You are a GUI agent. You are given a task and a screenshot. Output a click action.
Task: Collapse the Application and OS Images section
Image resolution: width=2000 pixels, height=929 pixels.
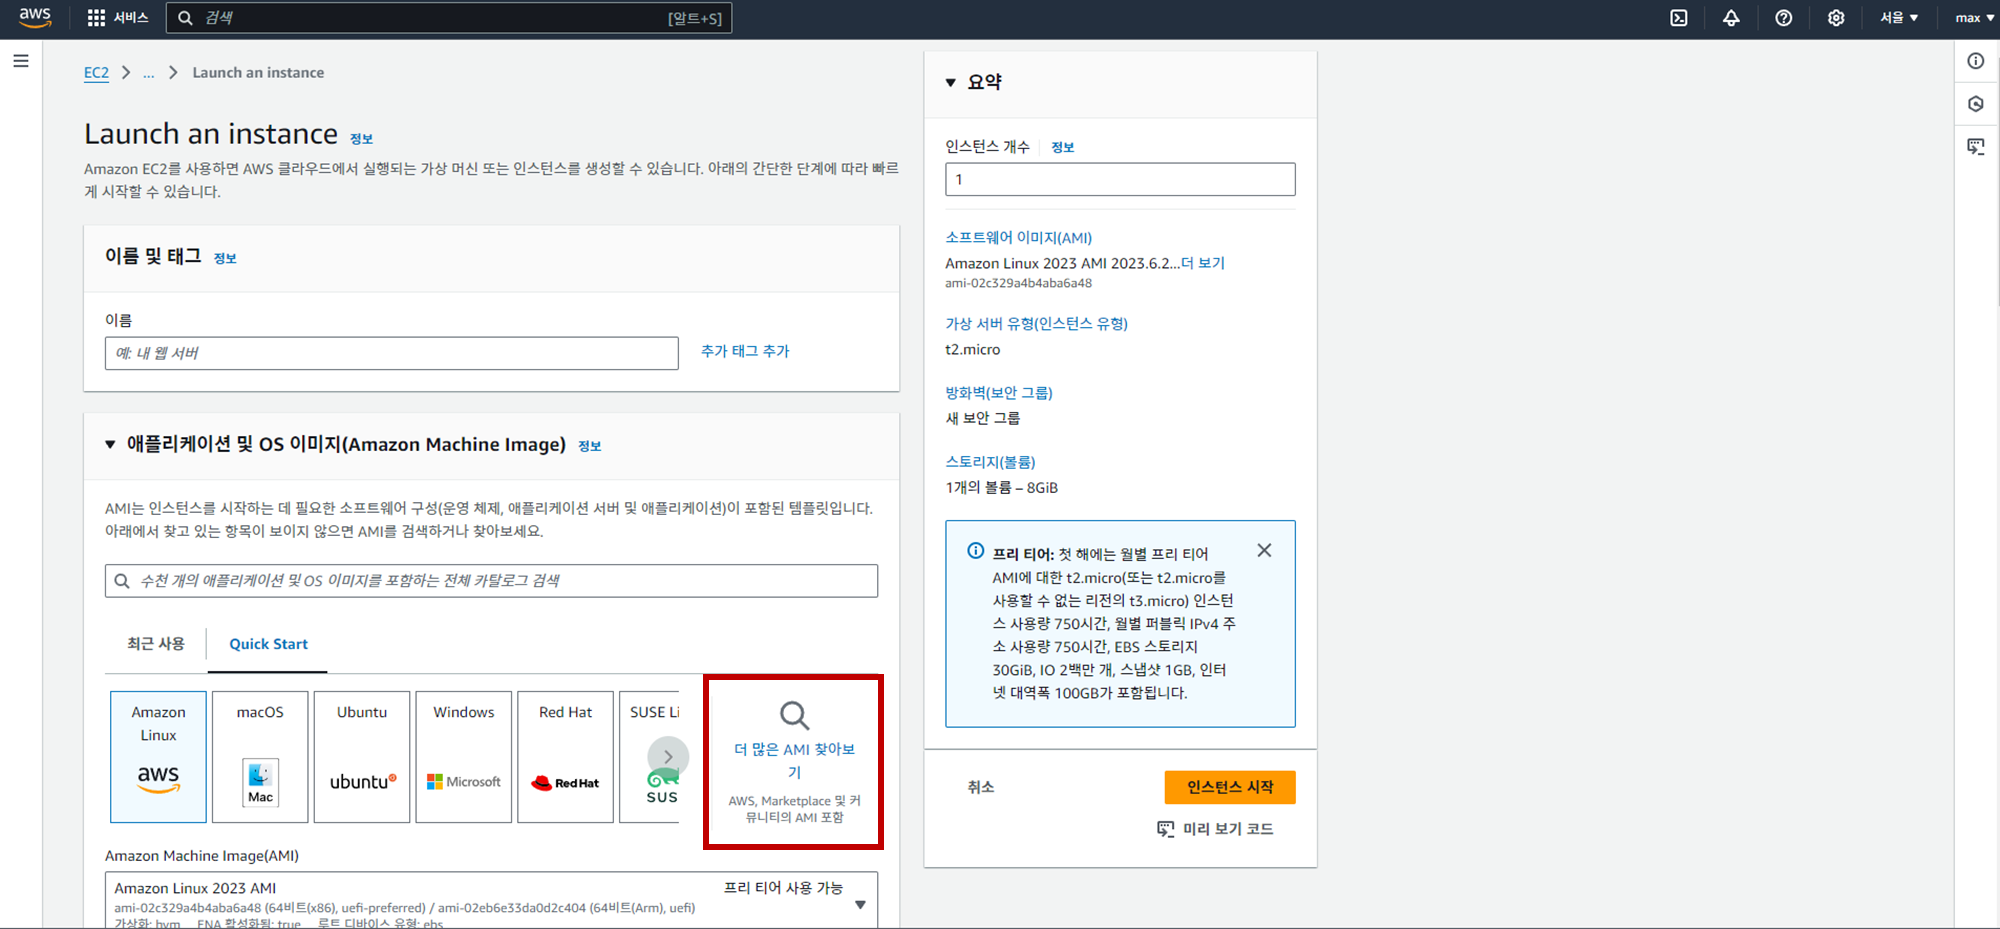(x=110, y=445)
